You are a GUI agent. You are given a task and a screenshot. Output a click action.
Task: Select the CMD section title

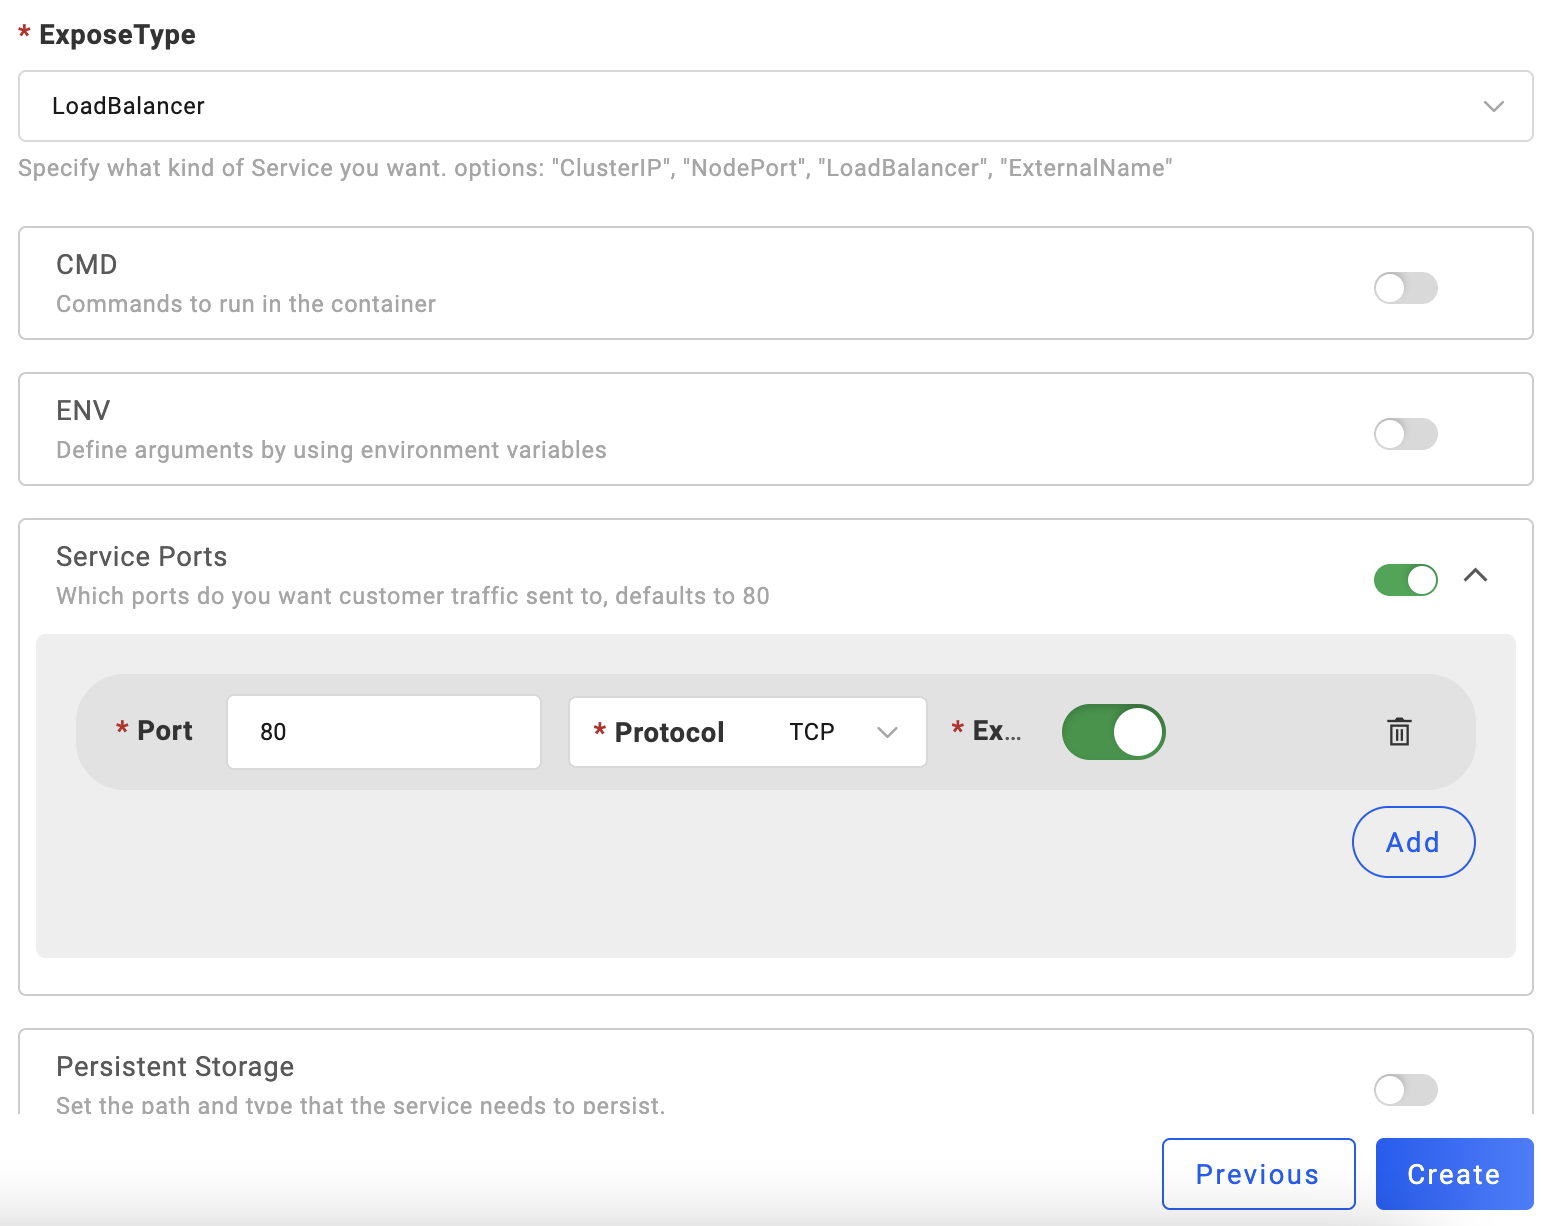pos(87,265)
